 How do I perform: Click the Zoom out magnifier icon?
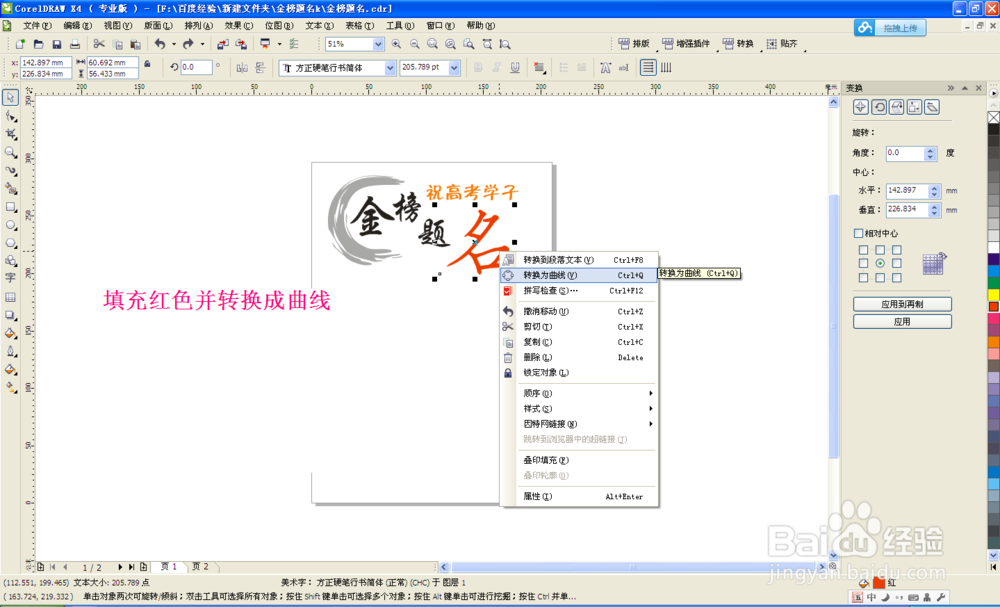[415, 44]
